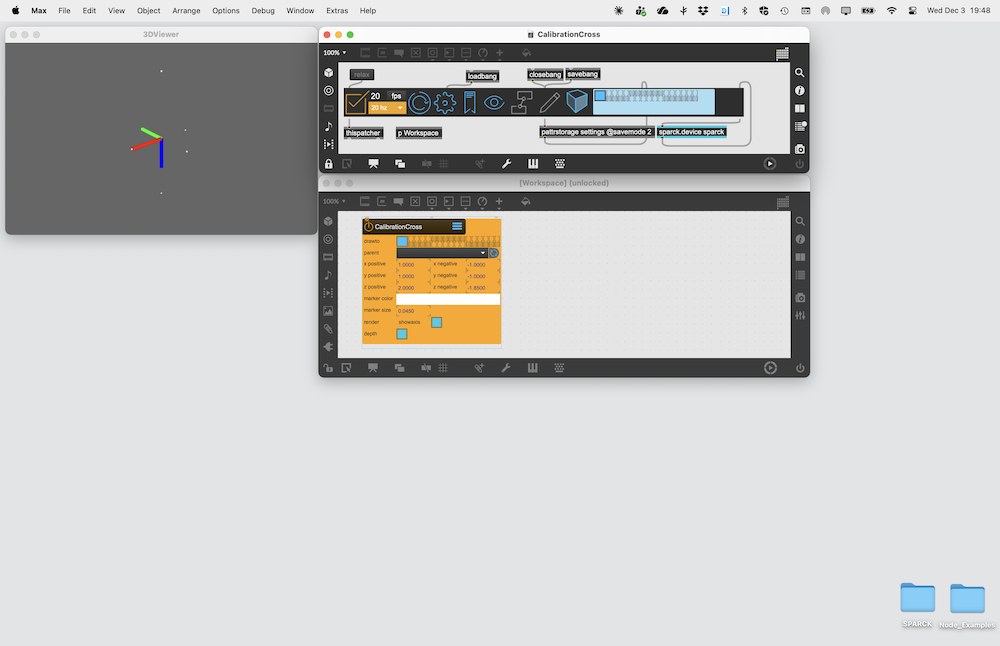Toggle the large orange checkmark box

(x=355, y=102)
